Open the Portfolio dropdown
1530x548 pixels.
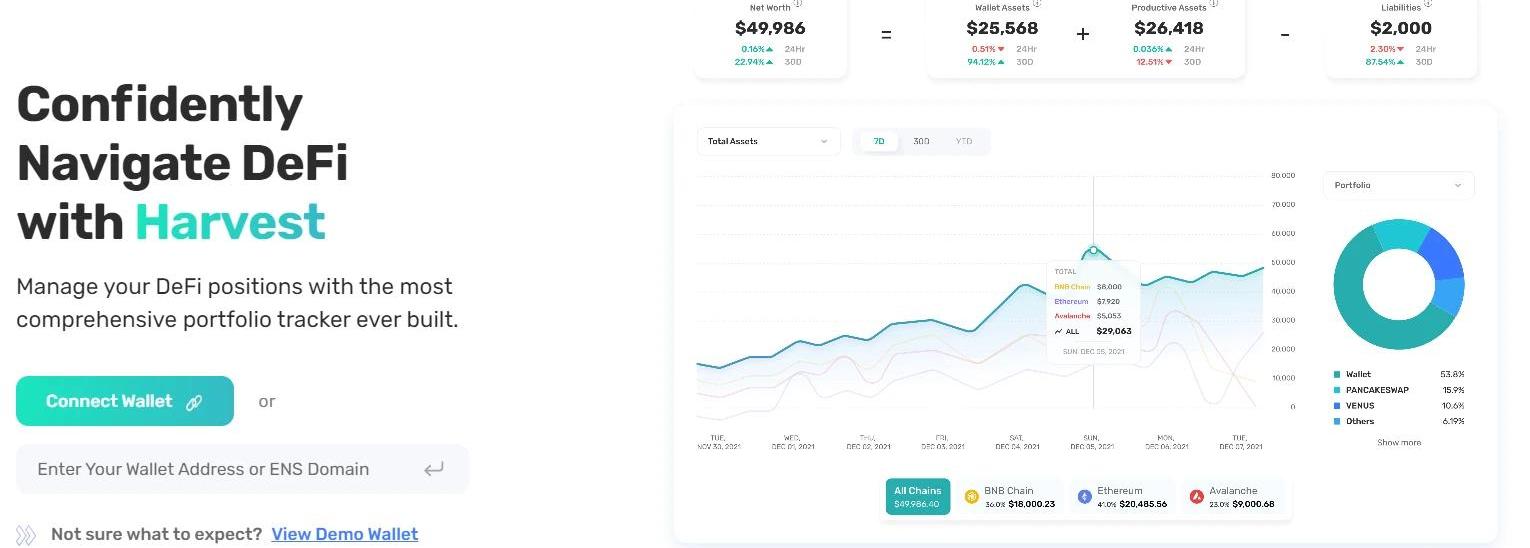pyautogui.click(x=1398, y=186)
